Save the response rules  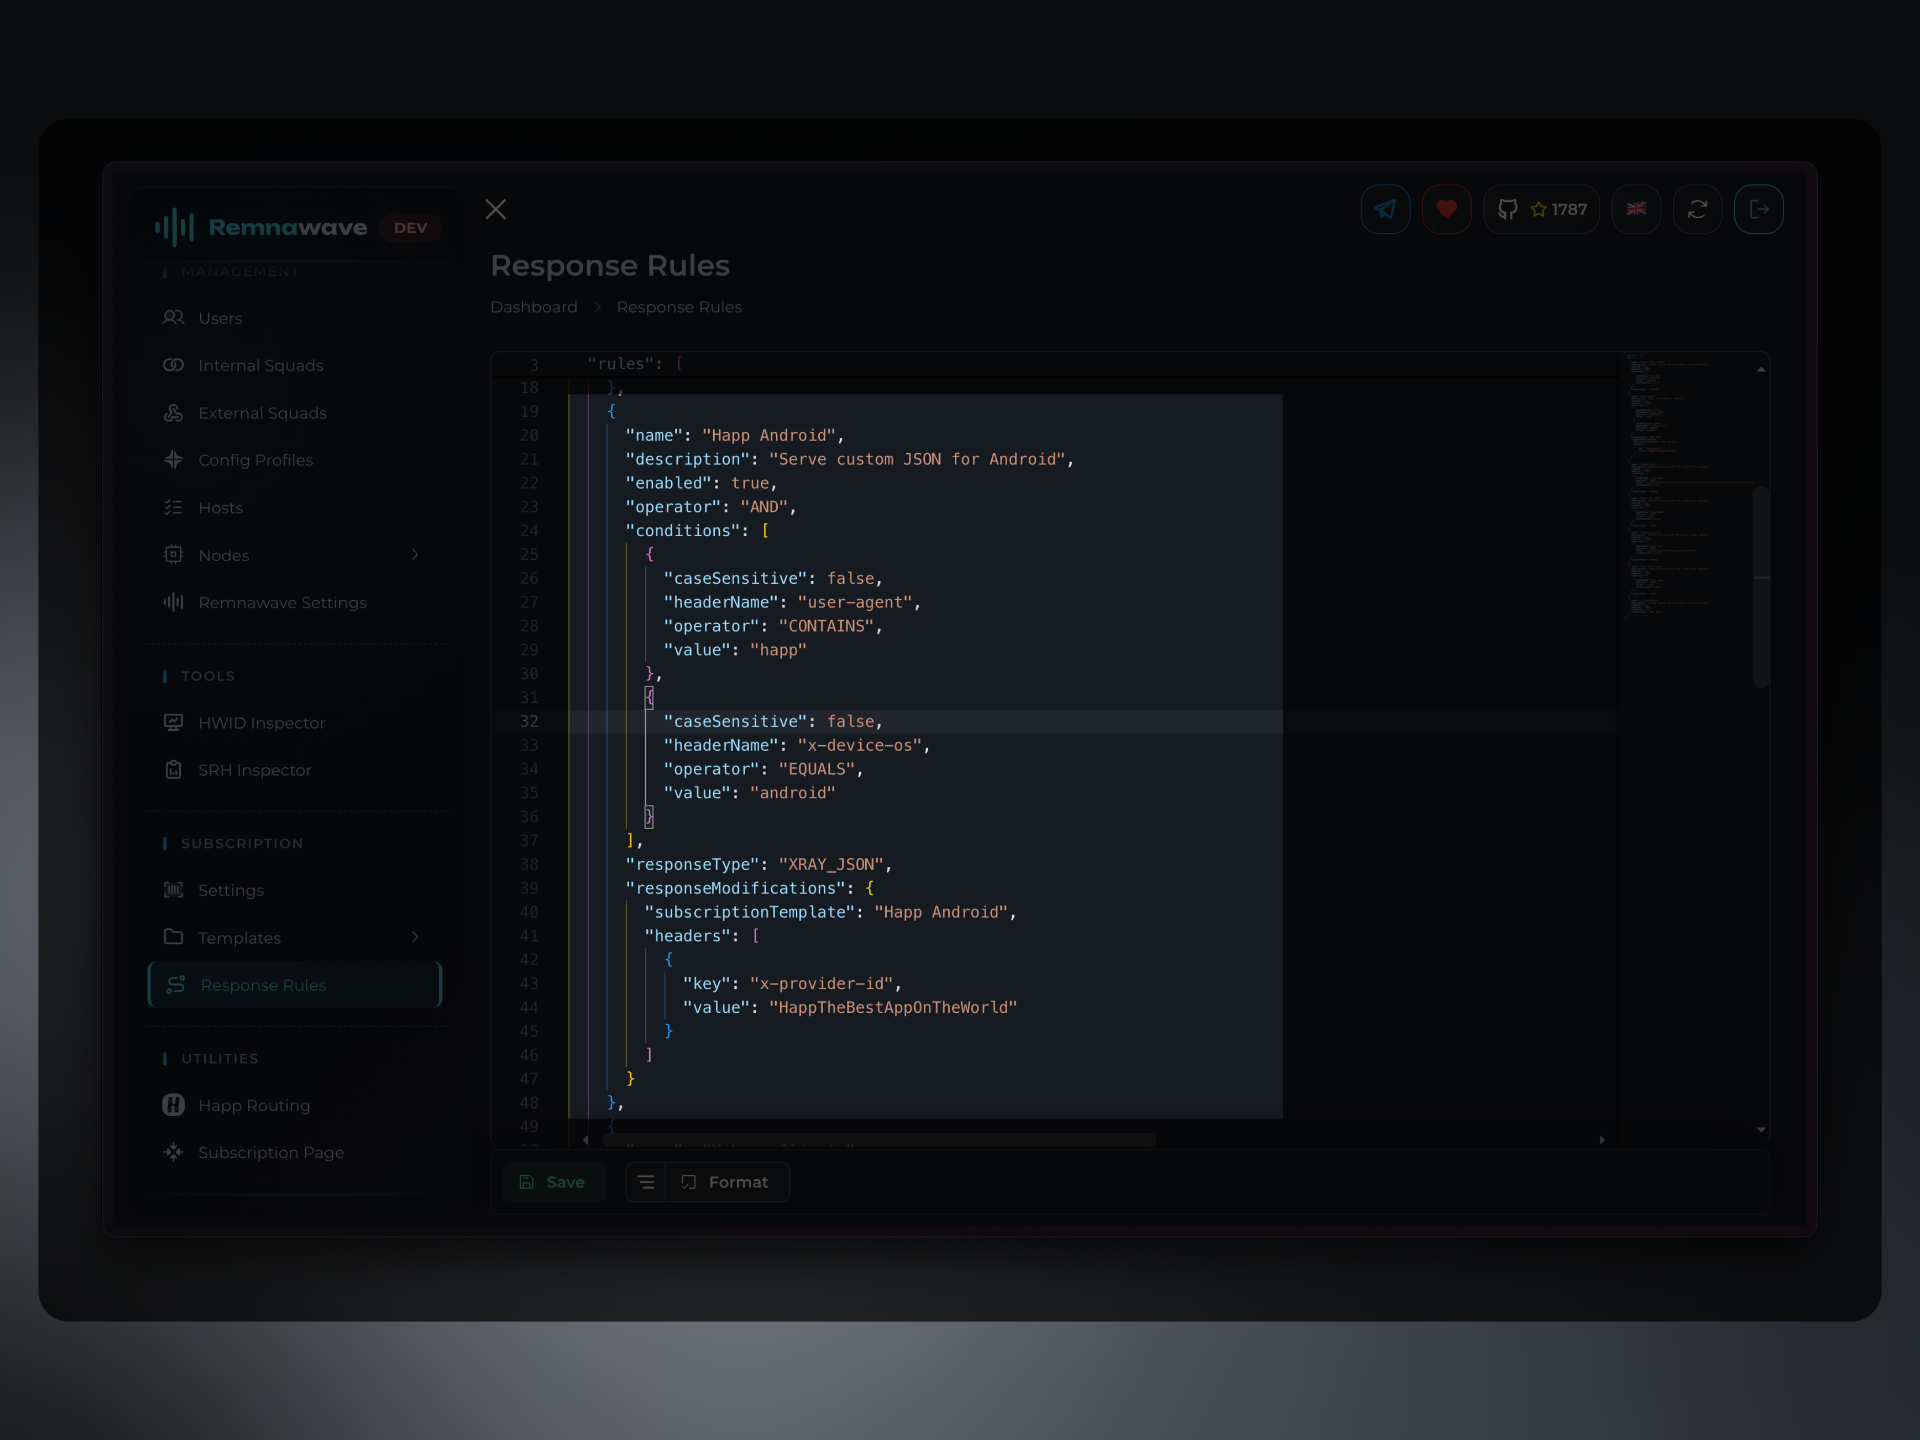pyautogui.click(x=553, y=1182)
